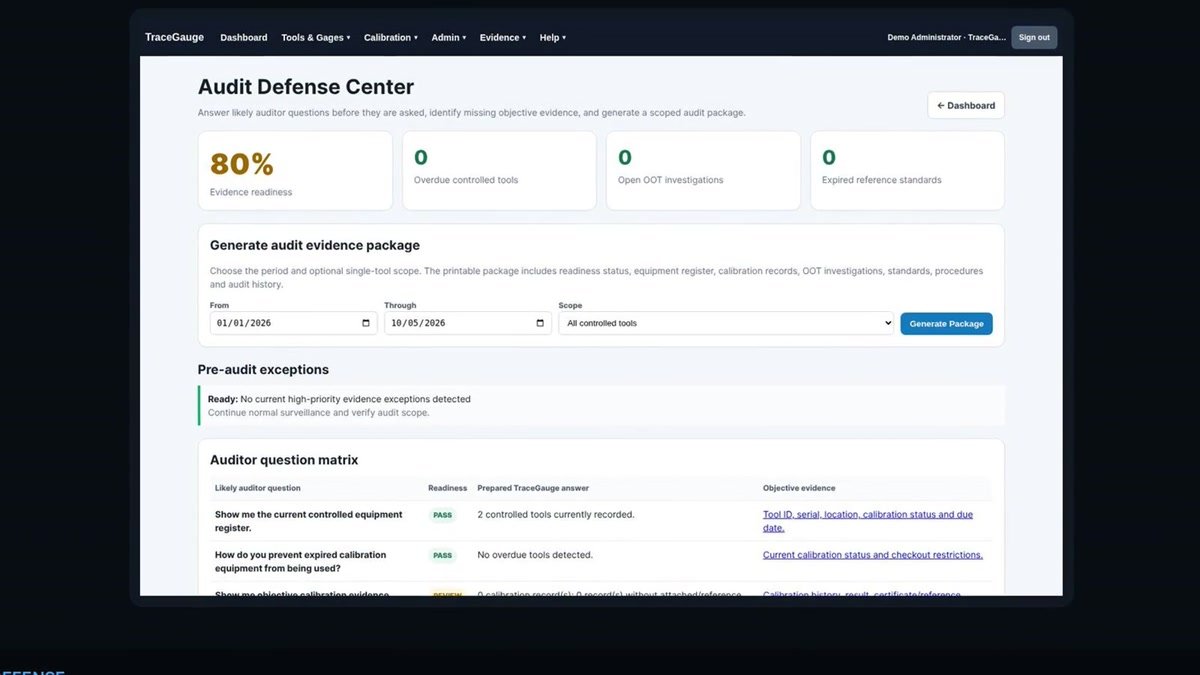Viewport: 1200px width, 675px height.
Task: Click 'How do you prevent expired calibration equipment' question
Action: tap(300, 561)
